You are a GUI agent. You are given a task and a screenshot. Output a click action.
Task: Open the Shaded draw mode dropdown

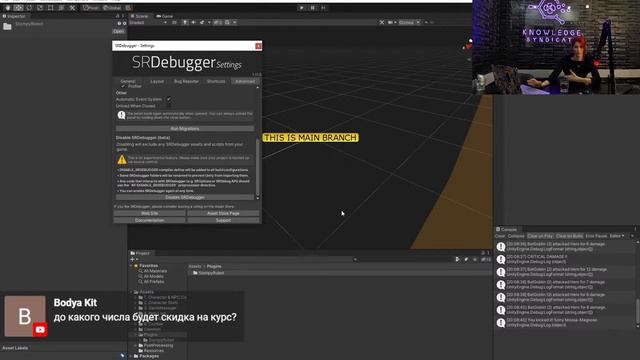pos(148,22)
